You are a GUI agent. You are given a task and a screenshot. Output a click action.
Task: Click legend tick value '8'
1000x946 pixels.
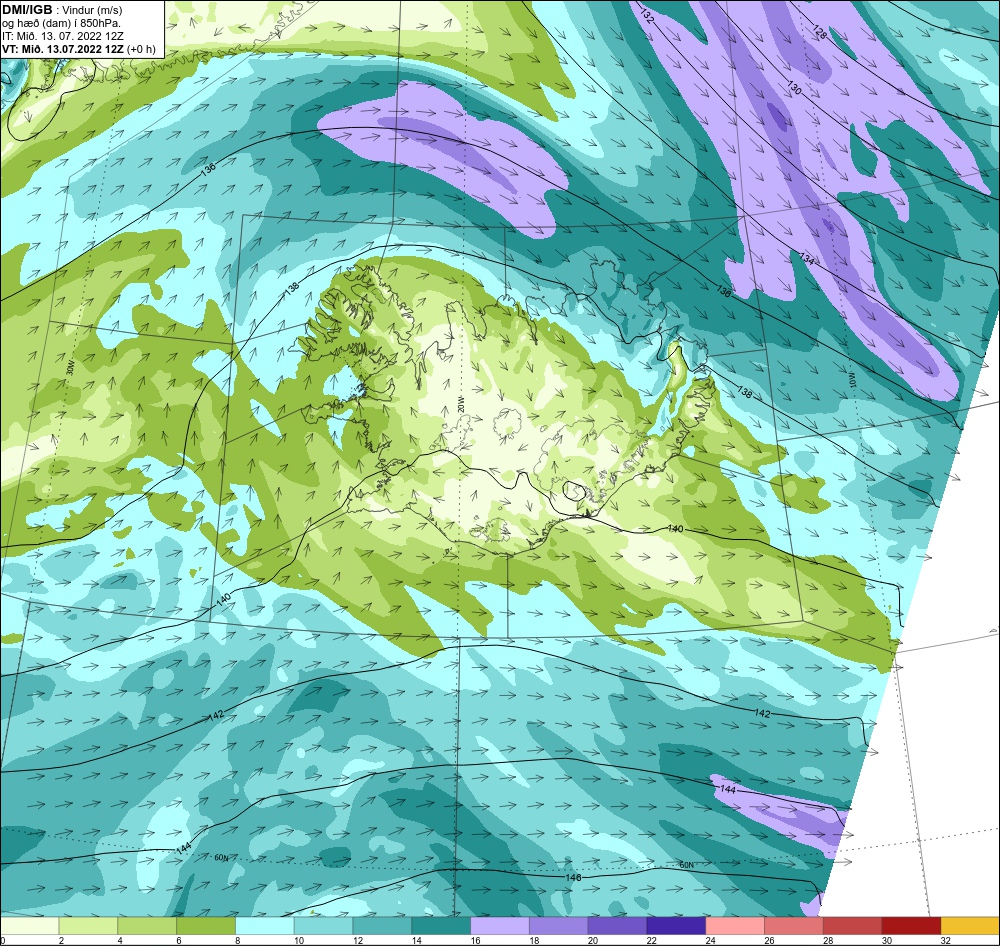[238, 940]
